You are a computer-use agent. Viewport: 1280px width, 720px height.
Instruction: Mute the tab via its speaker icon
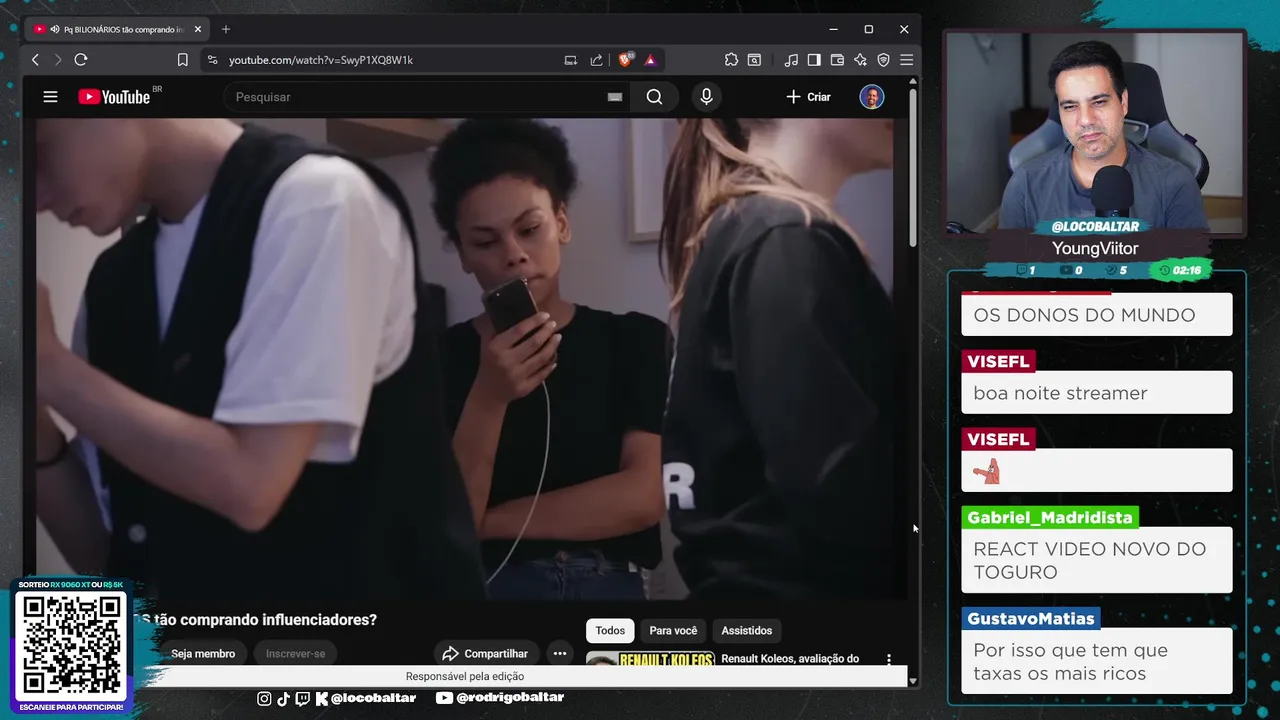point(55,29)
